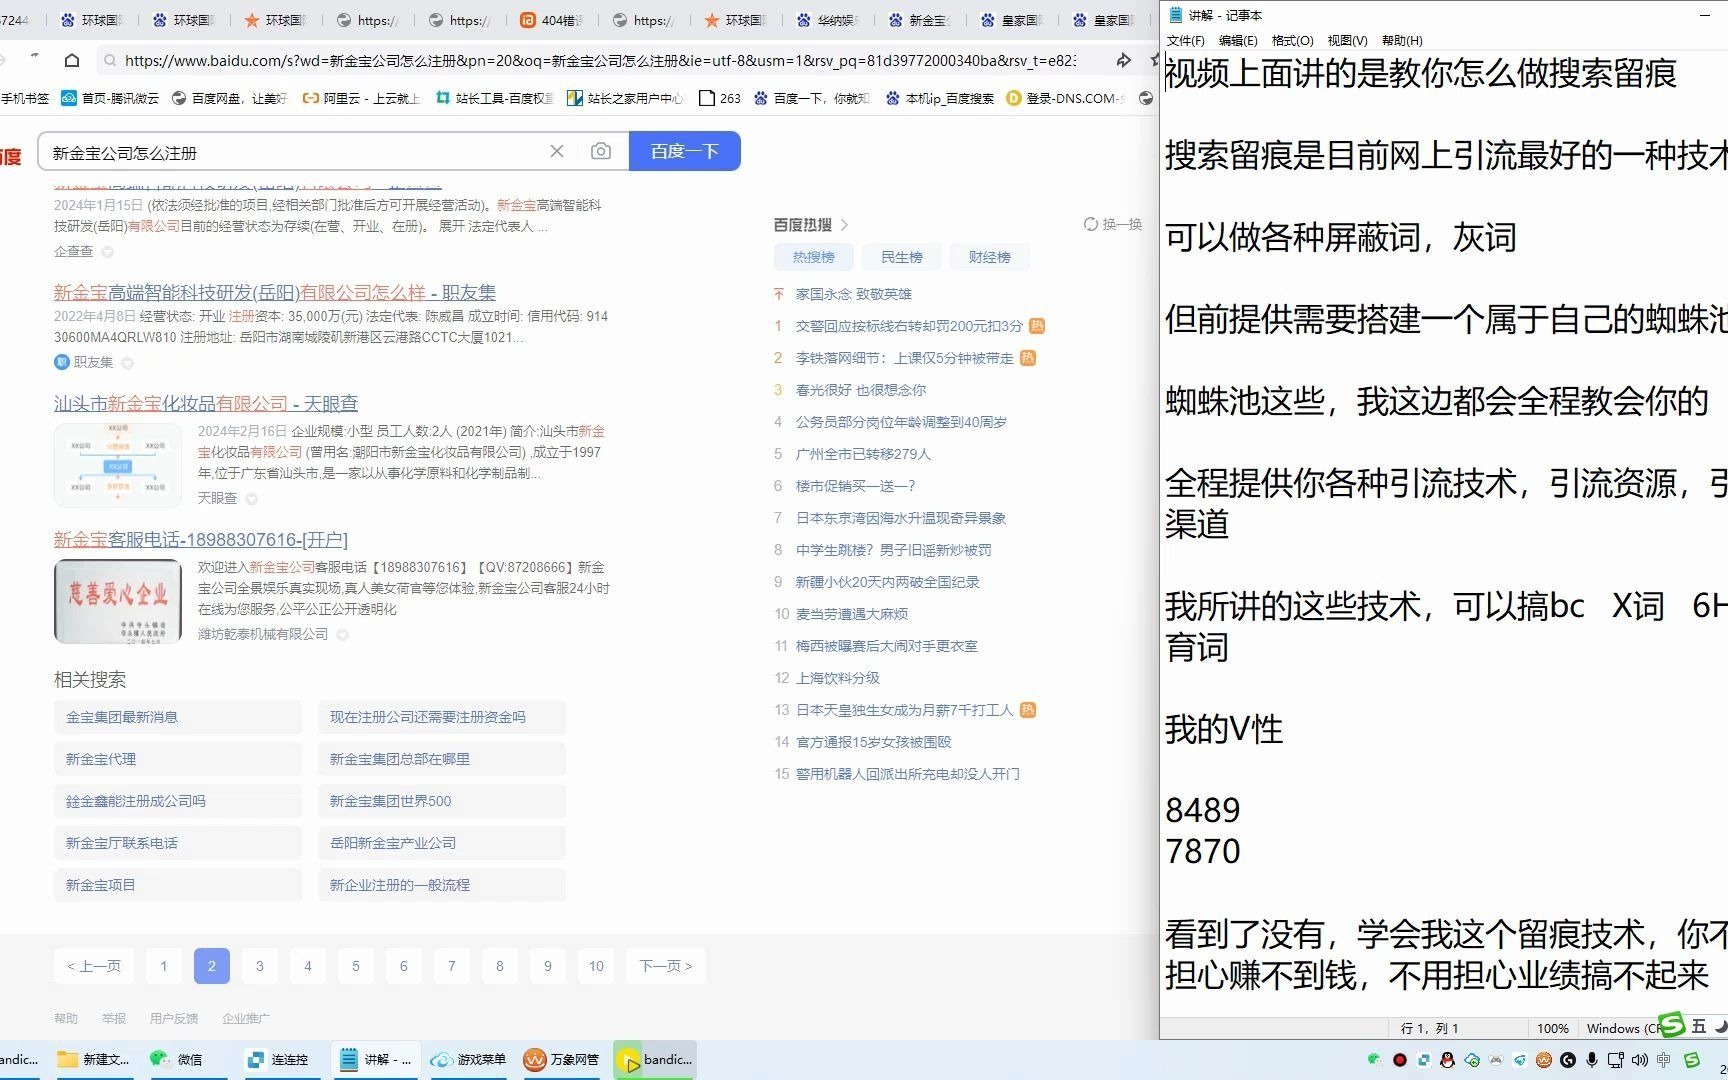Open 站长之家用户中心 bookmark
Viewport: 1728px width, 1080px height.
(625, 98)
